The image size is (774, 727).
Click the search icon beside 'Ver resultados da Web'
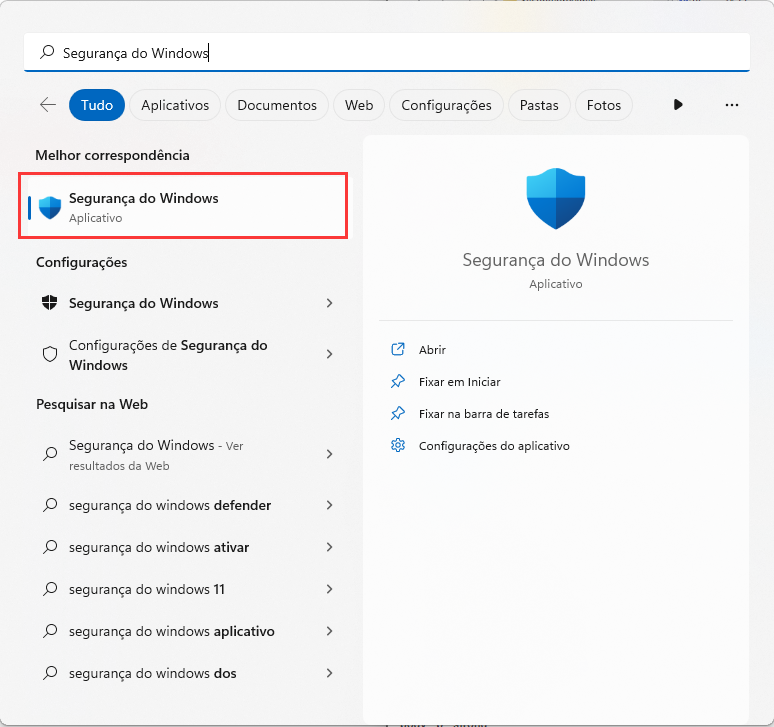coord(50,454)
